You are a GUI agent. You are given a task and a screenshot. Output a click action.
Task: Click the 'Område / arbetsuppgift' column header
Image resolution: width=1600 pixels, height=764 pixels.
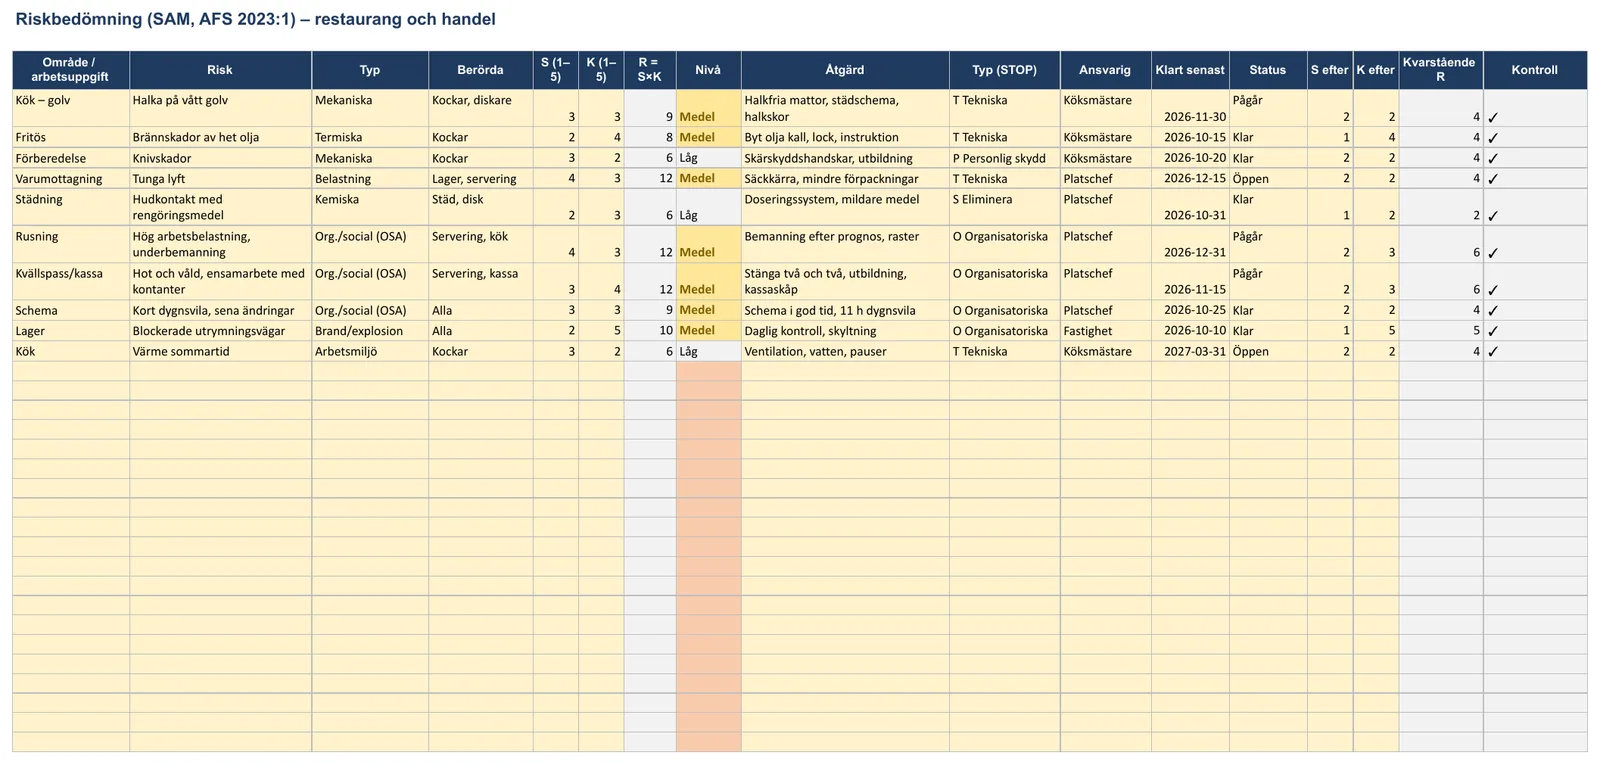[70, 70]
